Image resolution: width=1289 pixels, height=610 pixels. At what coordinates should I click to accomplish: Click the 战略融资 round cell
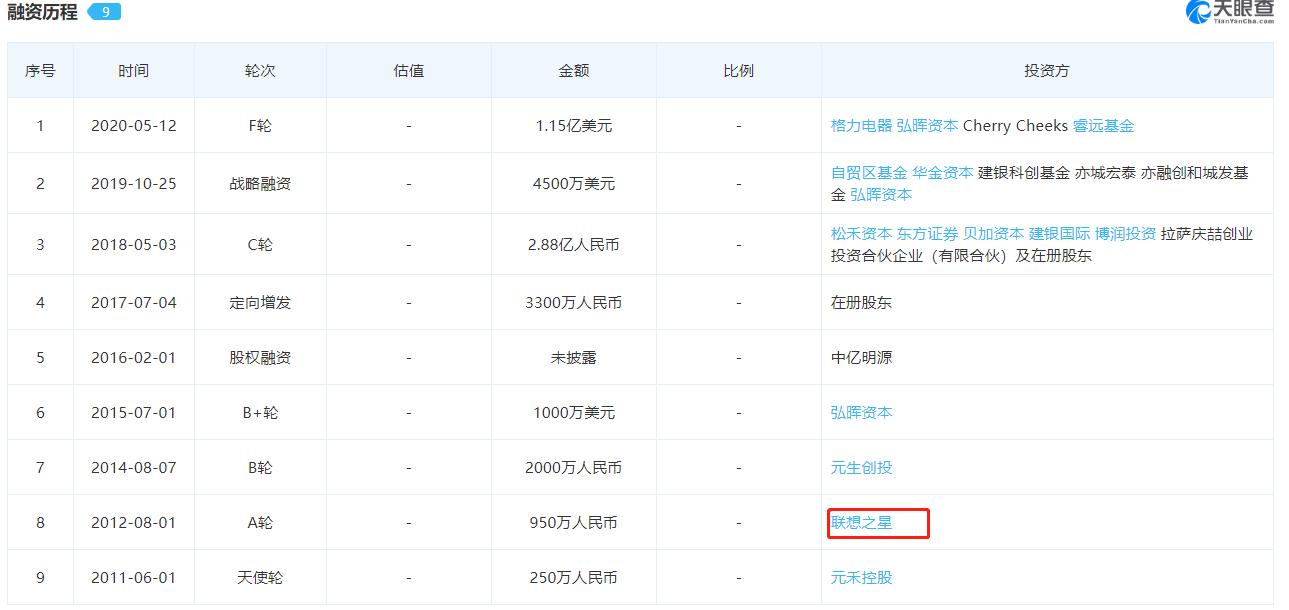coord(260,184)
